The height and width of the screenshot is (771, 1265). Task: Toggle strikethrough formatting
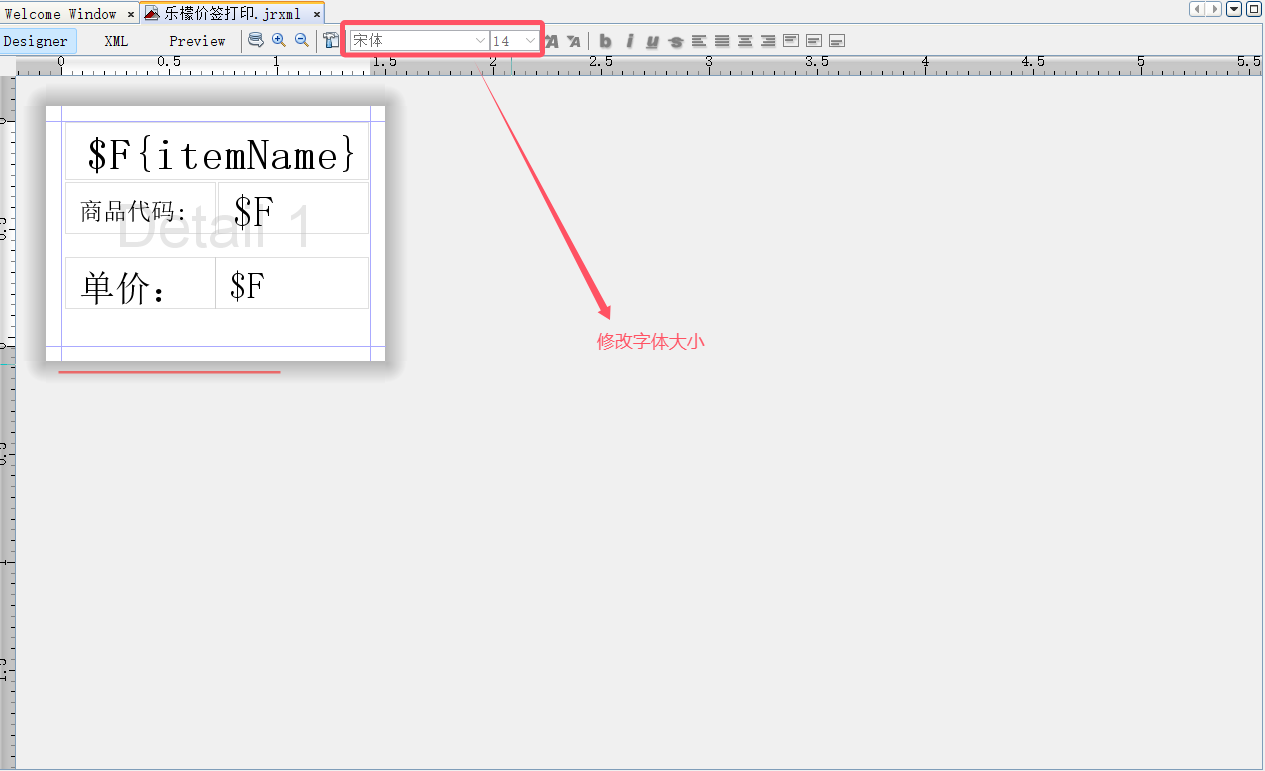point(676,41)
